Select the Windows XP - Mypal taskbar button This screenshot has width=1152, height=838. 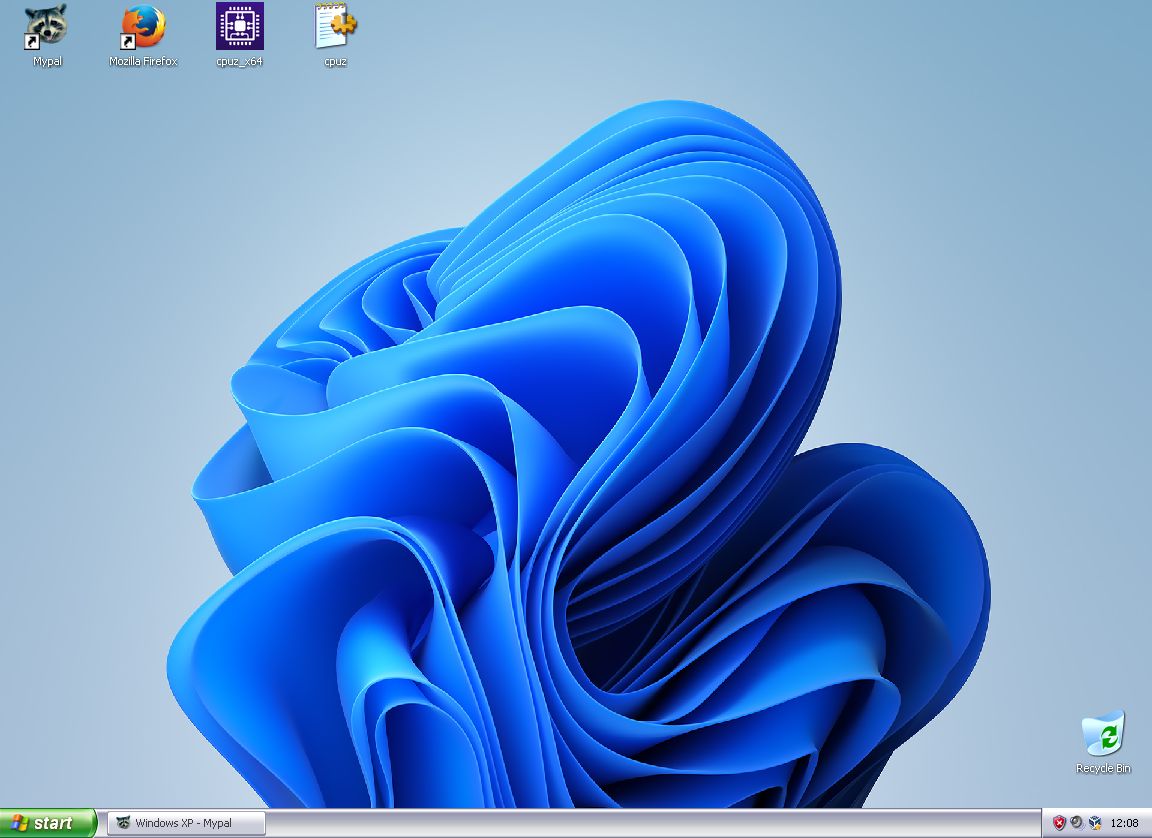183,823
